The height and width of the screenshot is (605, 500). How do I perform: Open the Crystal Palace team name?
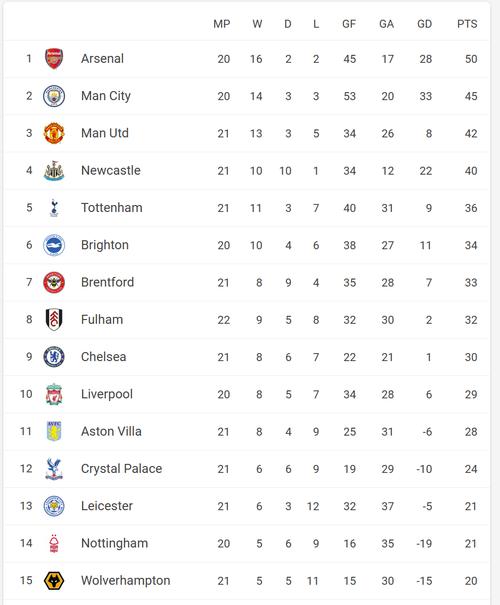coord(122,469)
